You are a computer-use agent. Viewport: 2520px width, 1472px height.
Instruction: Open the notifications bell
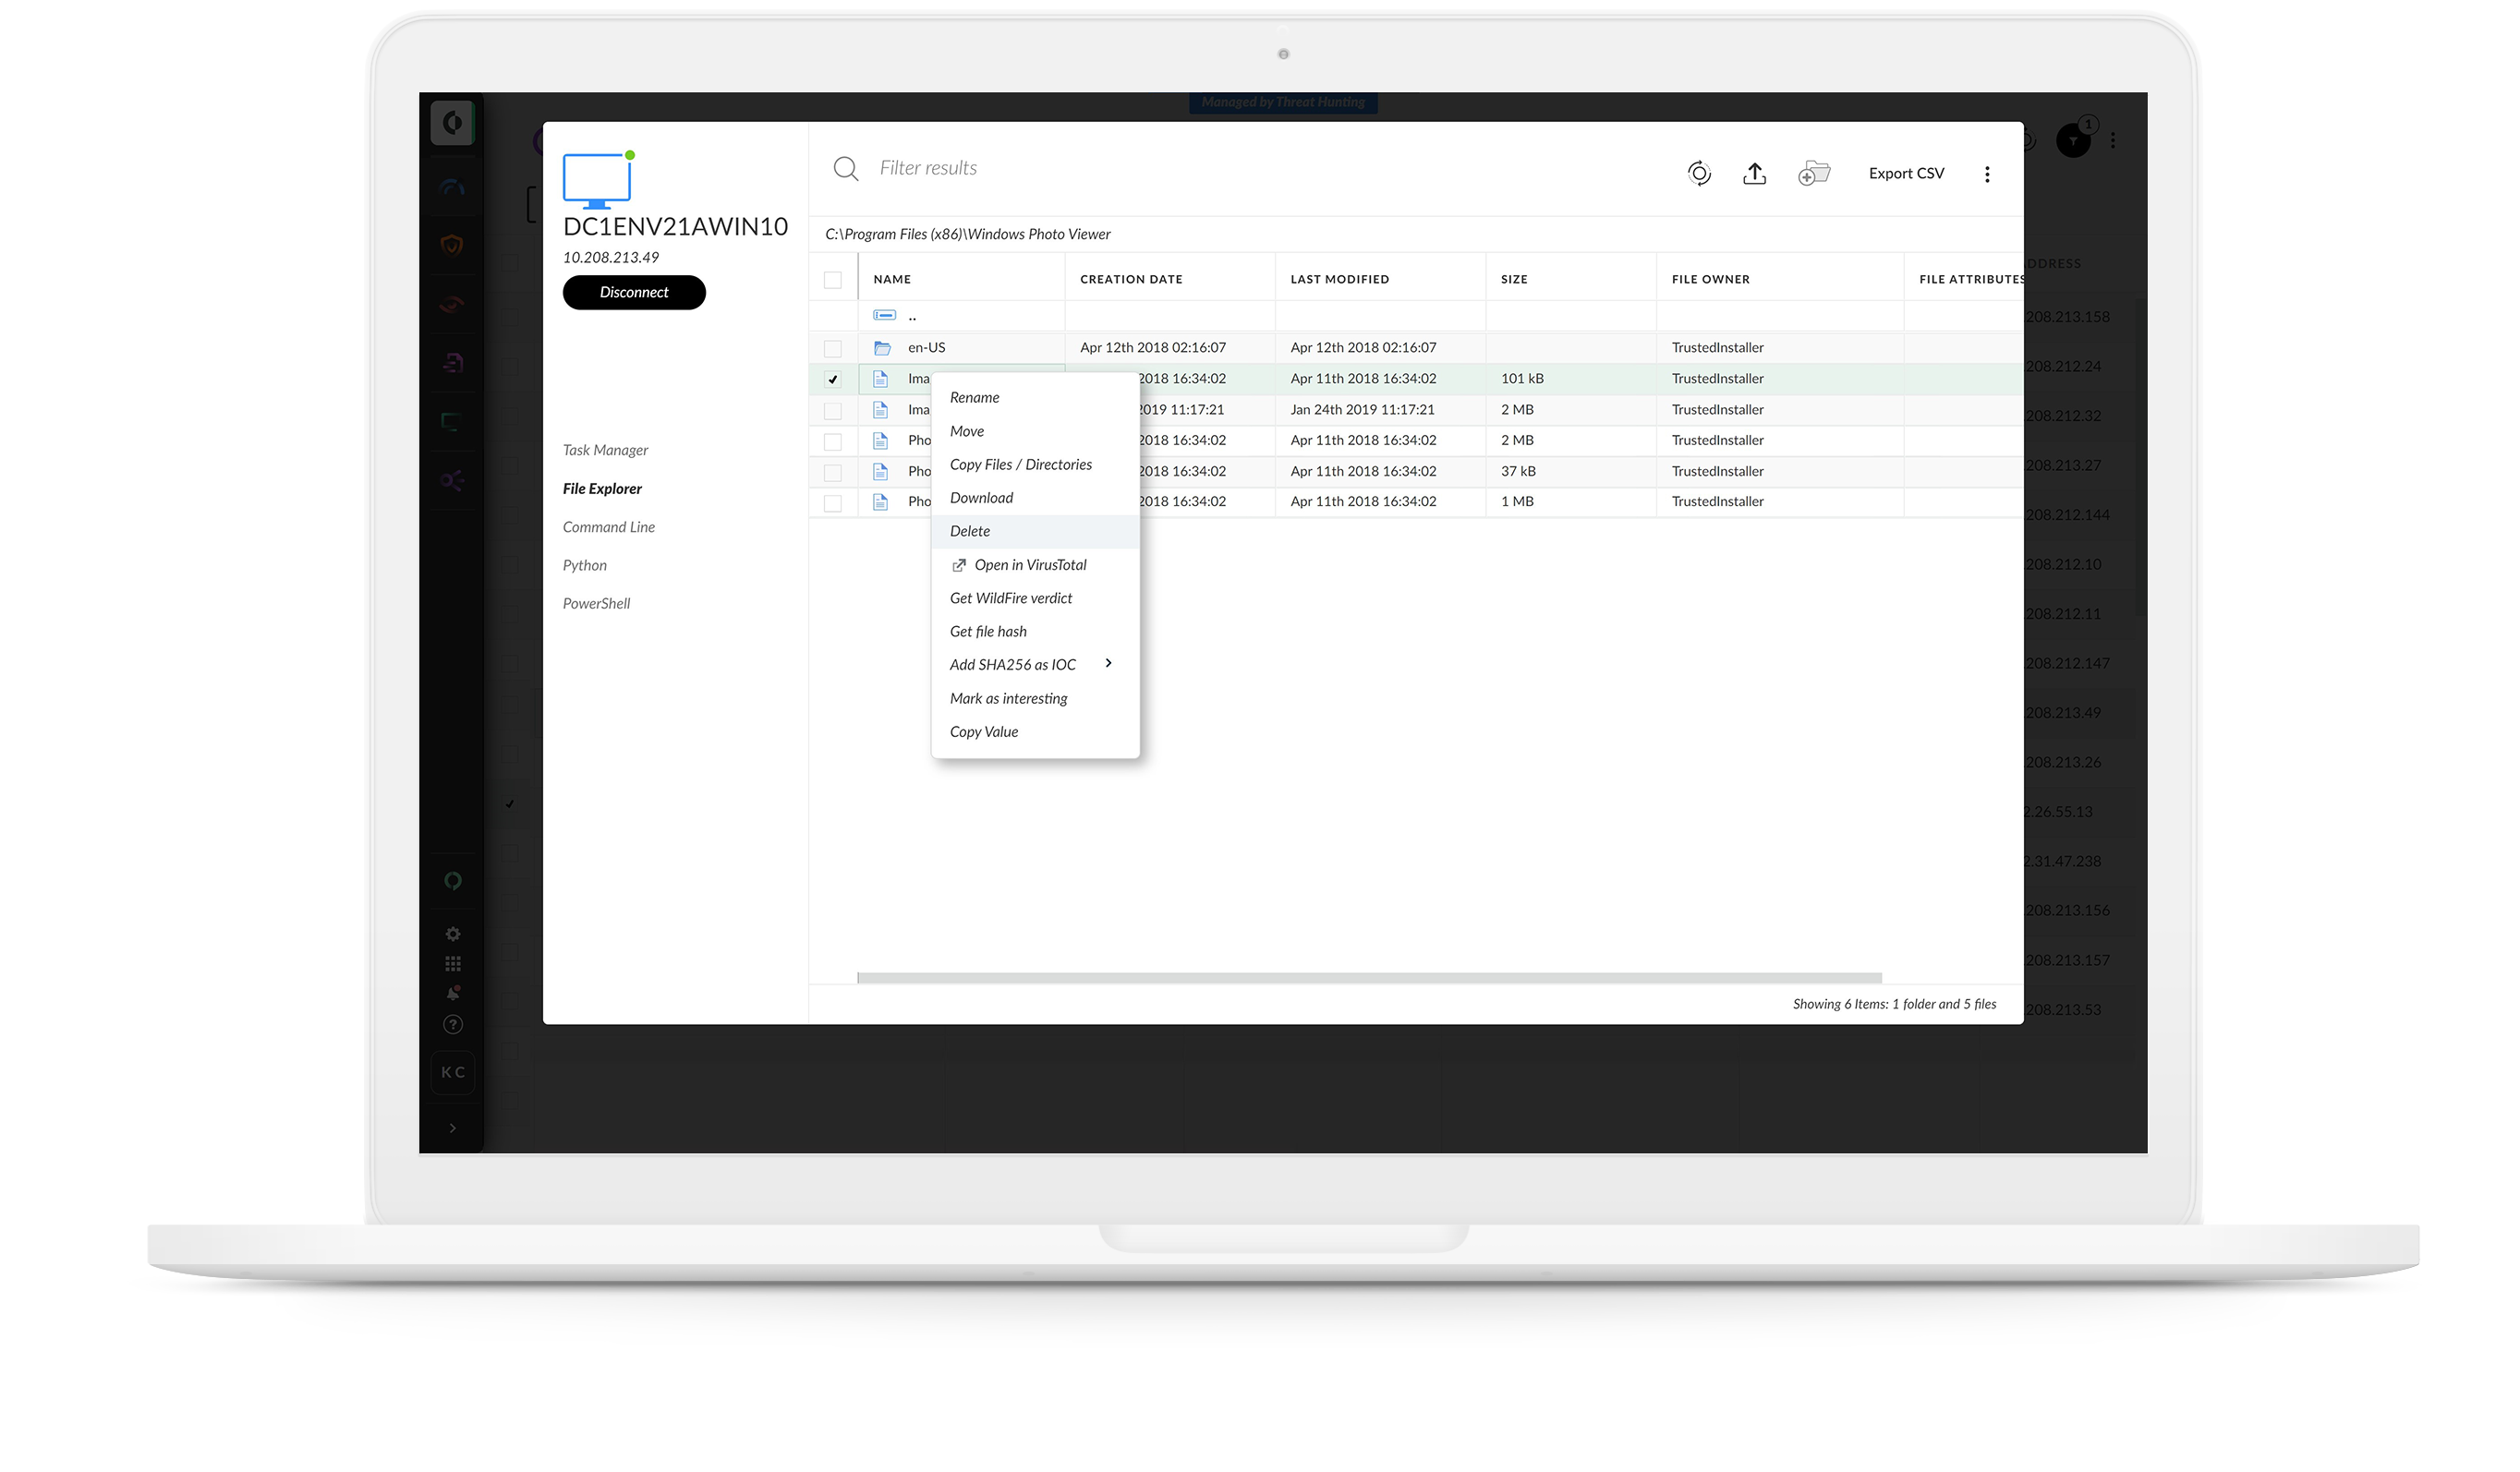click(x=453, y=993)
